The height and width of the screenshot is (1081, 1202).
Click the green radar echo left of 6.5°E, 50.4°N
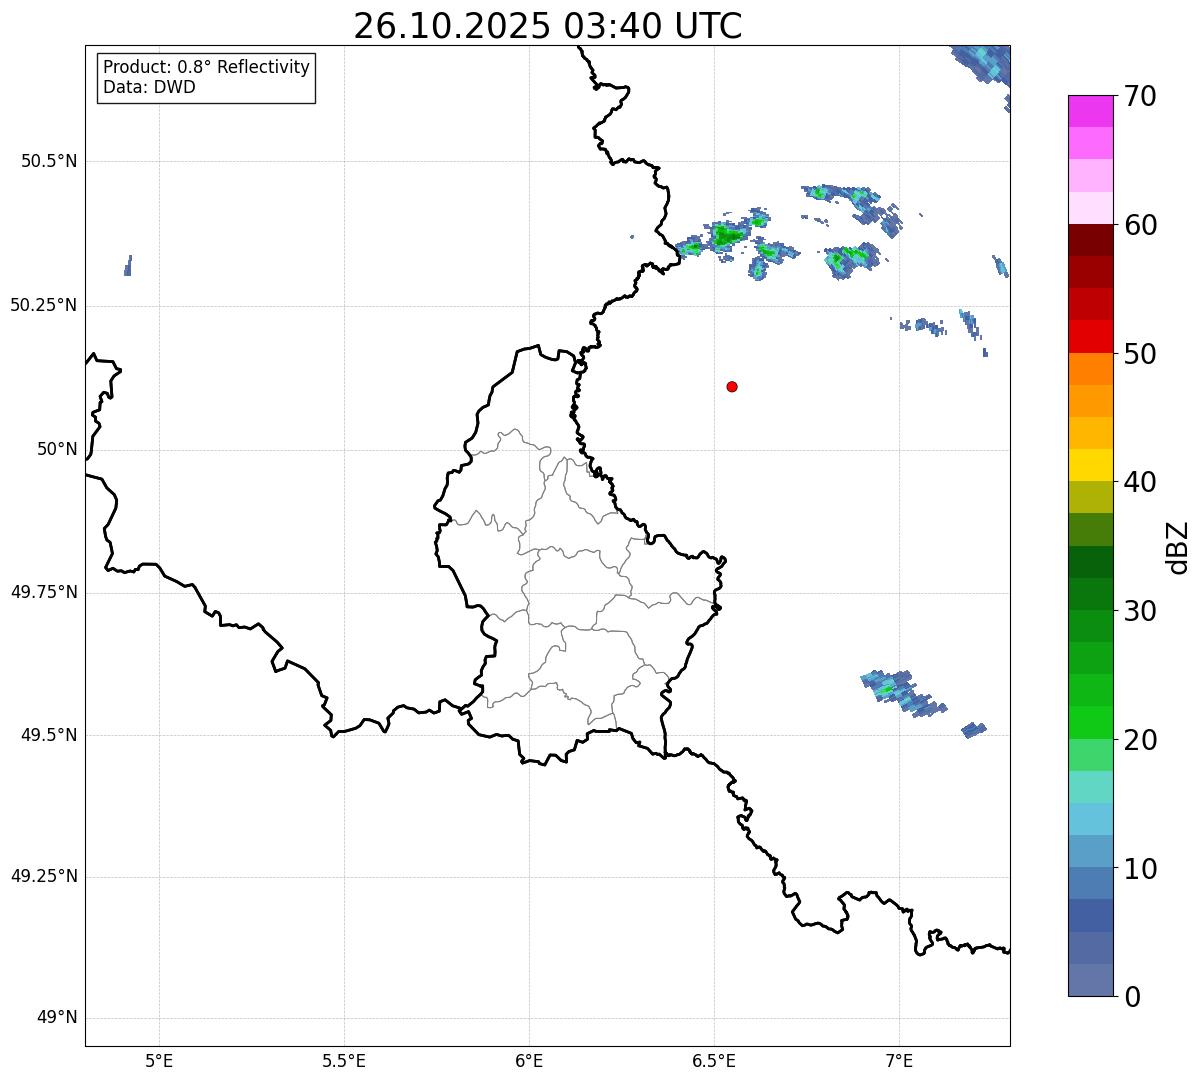692,248
